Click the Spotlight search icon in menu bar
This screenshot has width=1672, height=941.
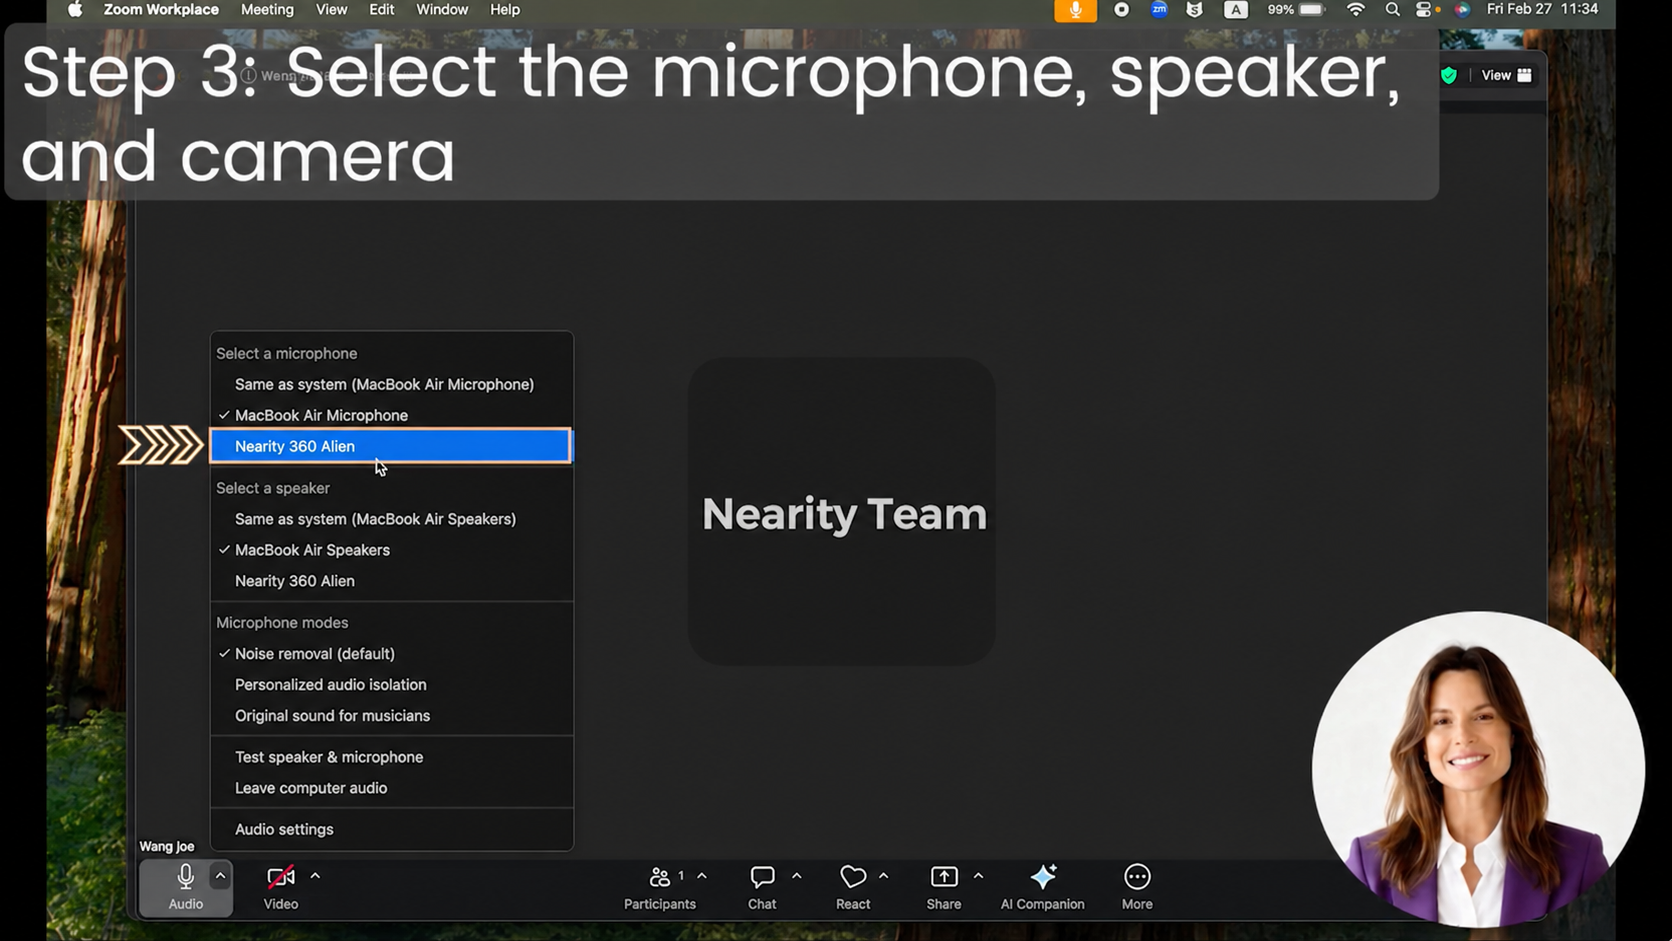click(x=1392, y=10)
